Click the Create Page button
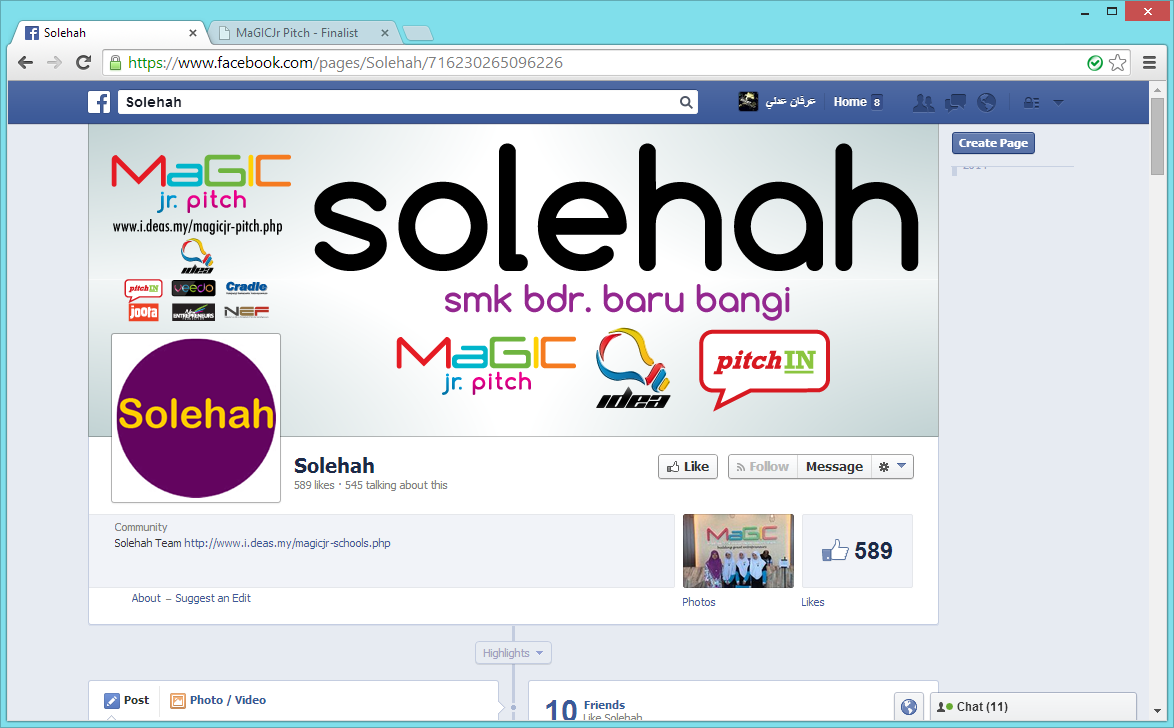Viewport: 1174px width, 728px height. [993, 143]
